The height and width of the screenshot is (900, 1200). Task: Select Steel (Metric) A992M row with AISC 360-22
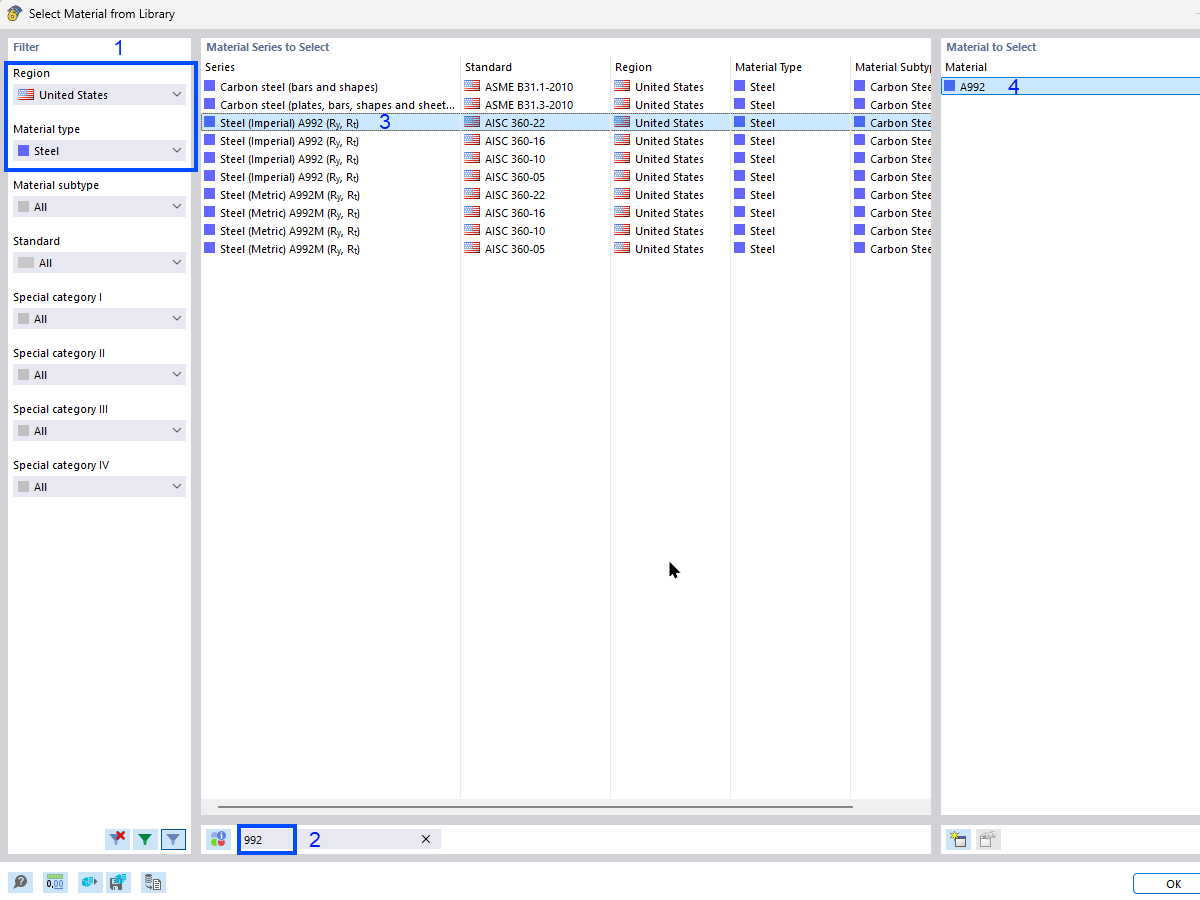566,195
